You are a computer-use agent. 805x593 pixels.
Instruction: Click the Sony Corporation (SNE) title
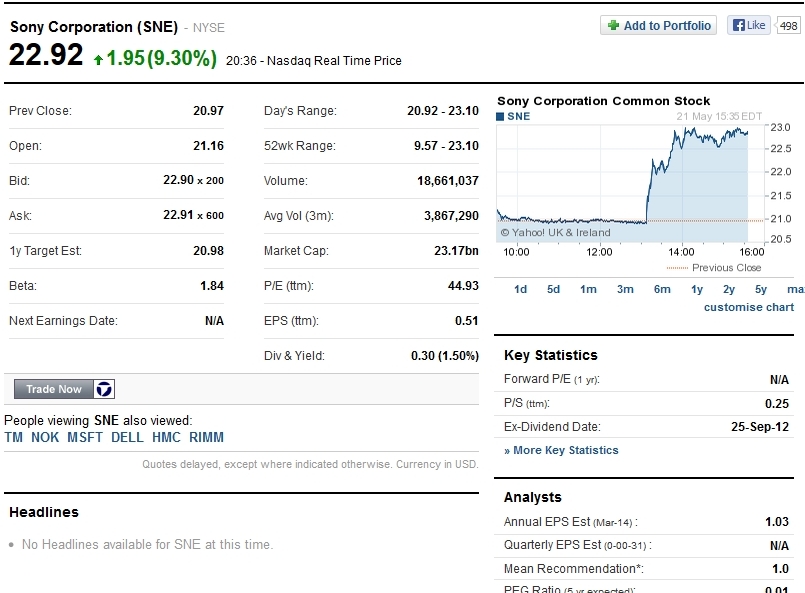pyautogui.click(x=94, y=27)
